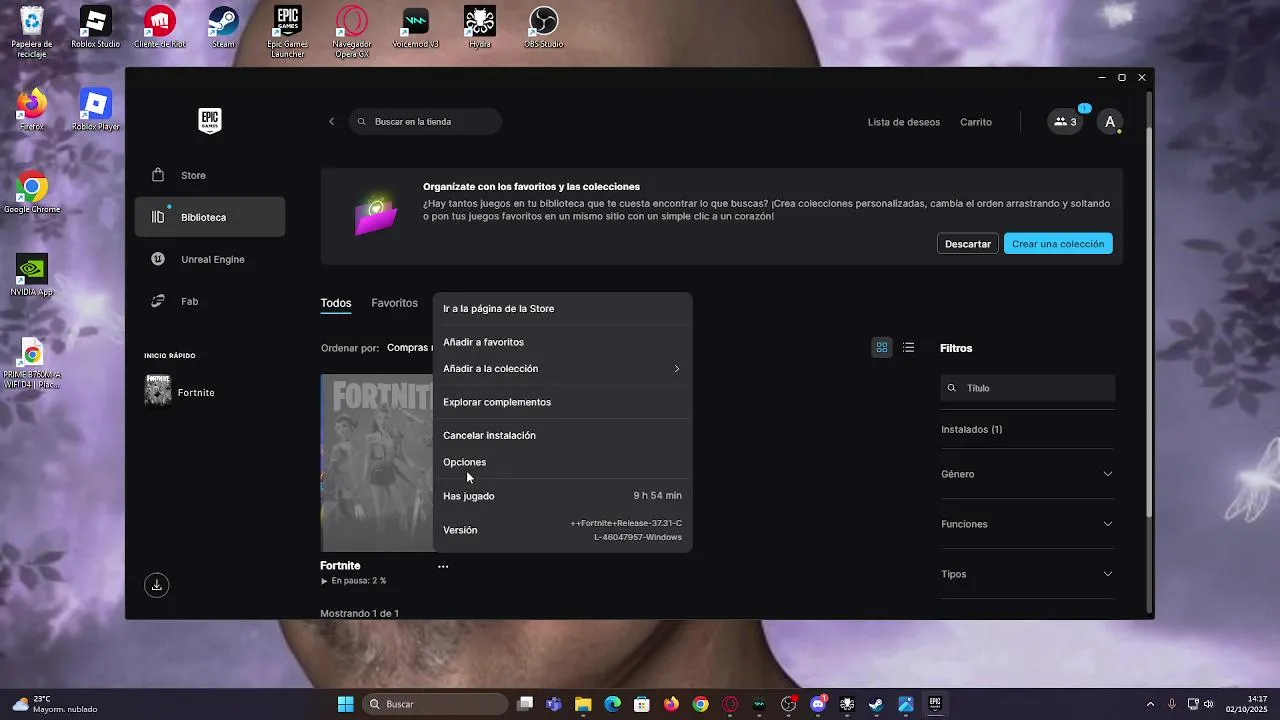
Task: Open OBS Studio desktop icon
Action: 544,28
